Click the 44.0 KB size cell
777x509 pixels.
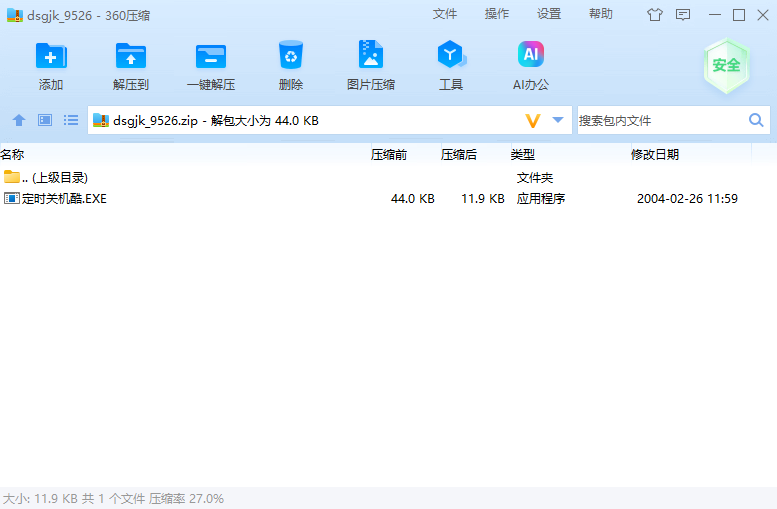(x=412, y=199)
